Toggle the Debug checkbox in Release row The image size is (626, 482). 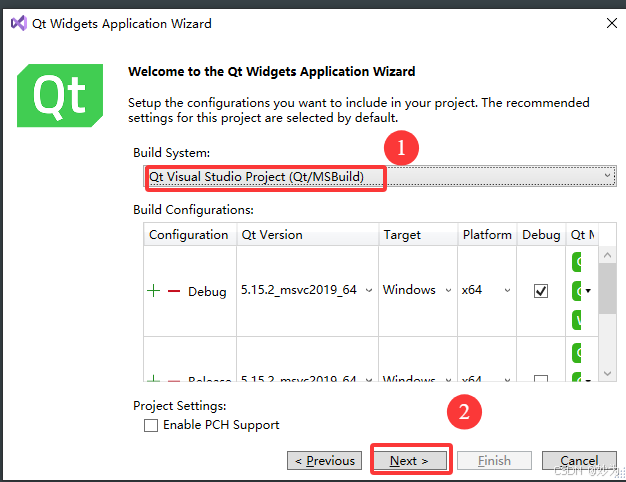[541, 378]
